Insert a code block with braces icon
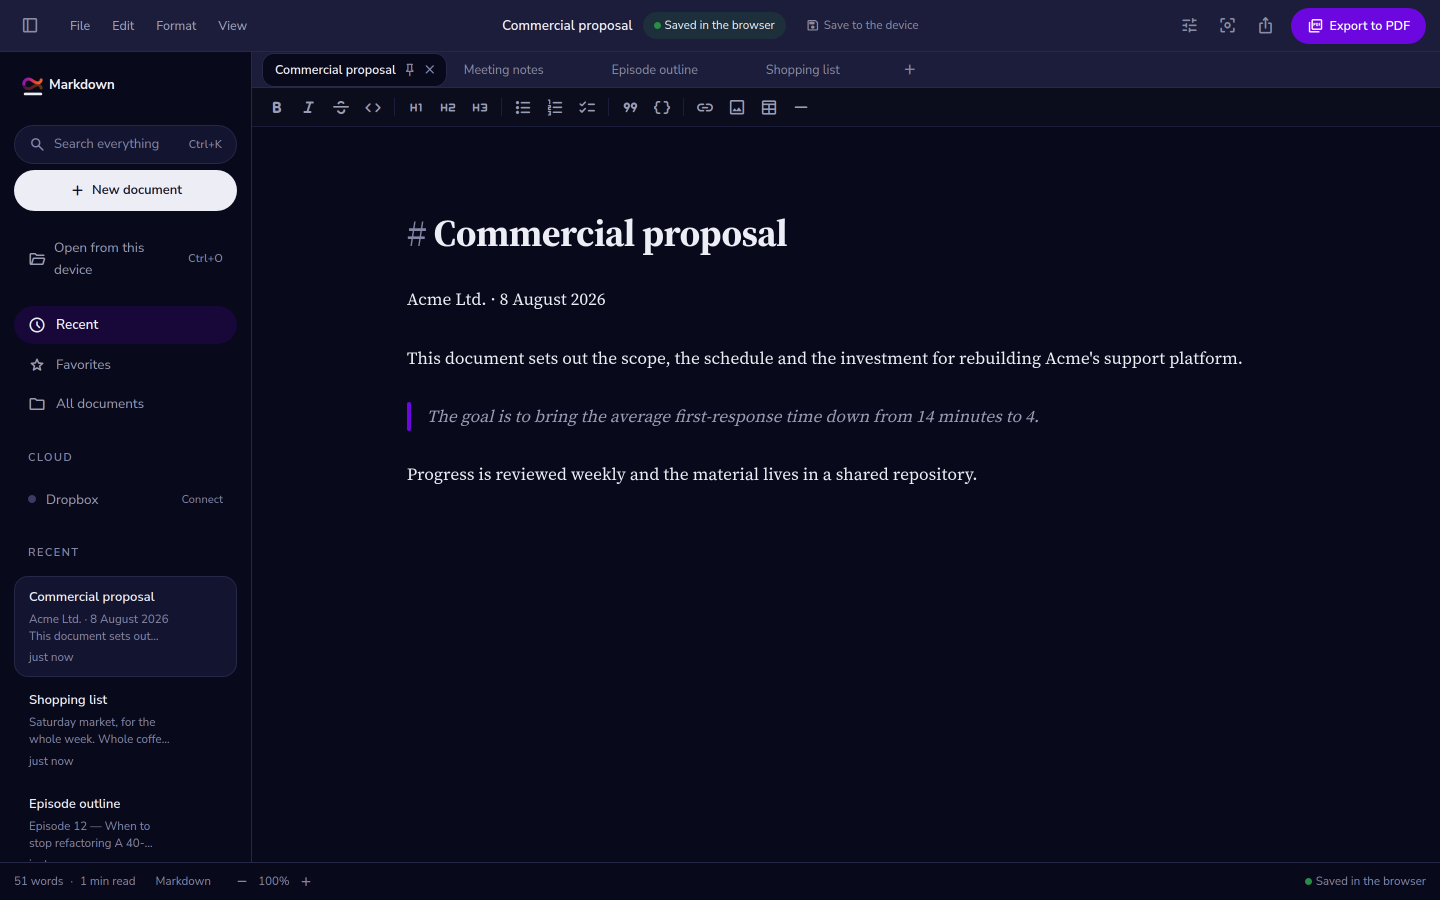 (662, 107)
